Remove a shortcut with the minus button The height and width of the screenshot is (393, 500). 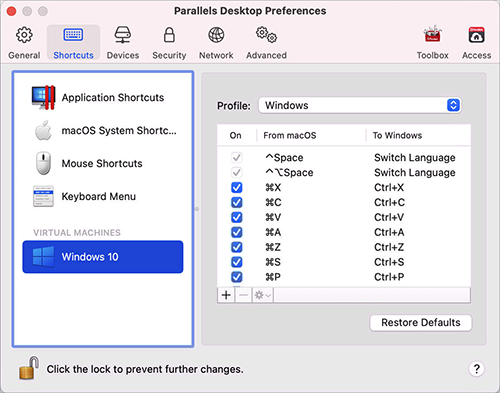(243, 295)
